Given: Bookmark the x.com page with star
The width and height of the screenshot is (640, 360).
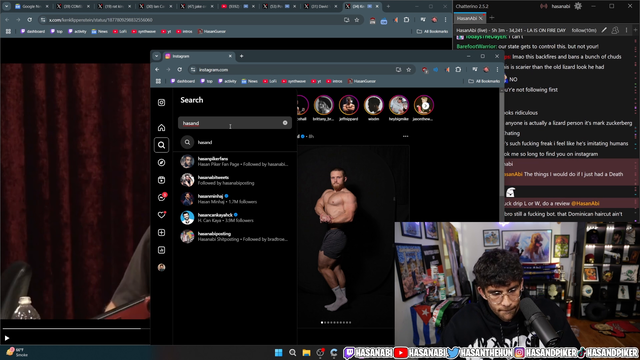Looking at the screenshot, I should (357, 20).
